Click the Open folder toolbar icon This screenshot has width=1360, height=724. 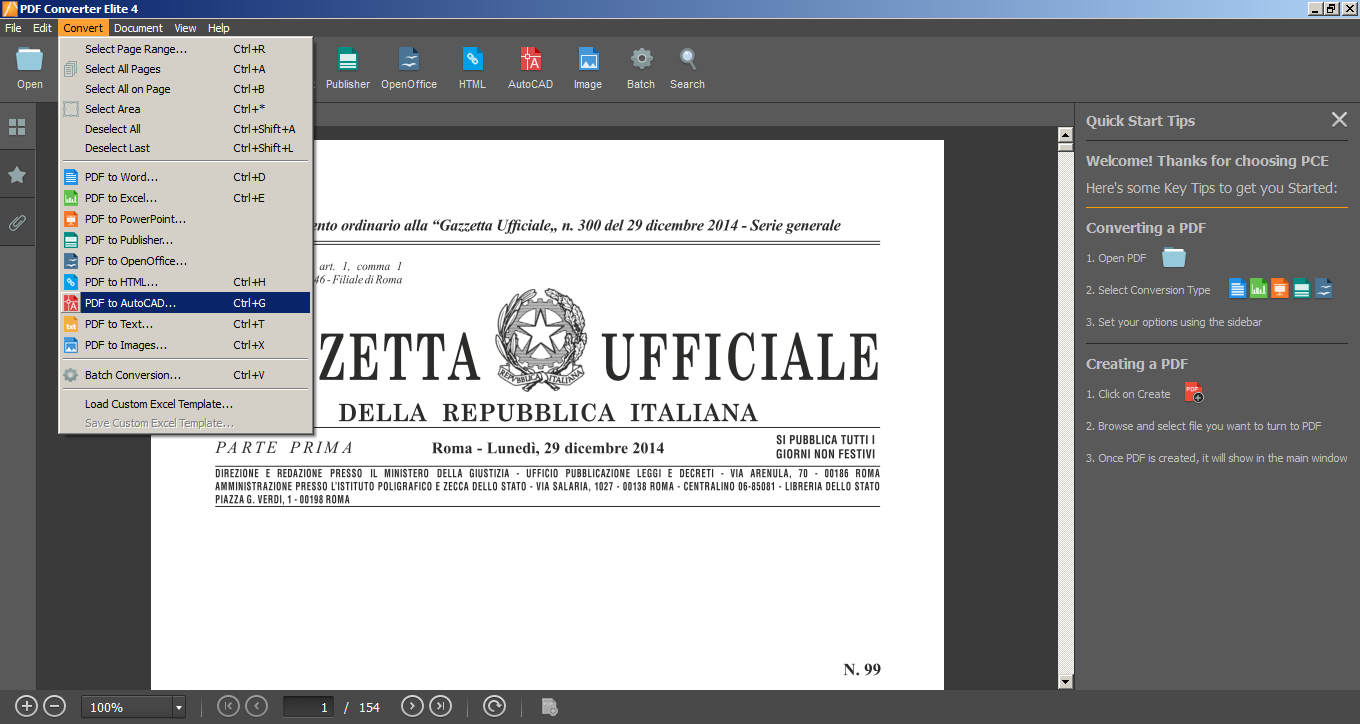30,60
